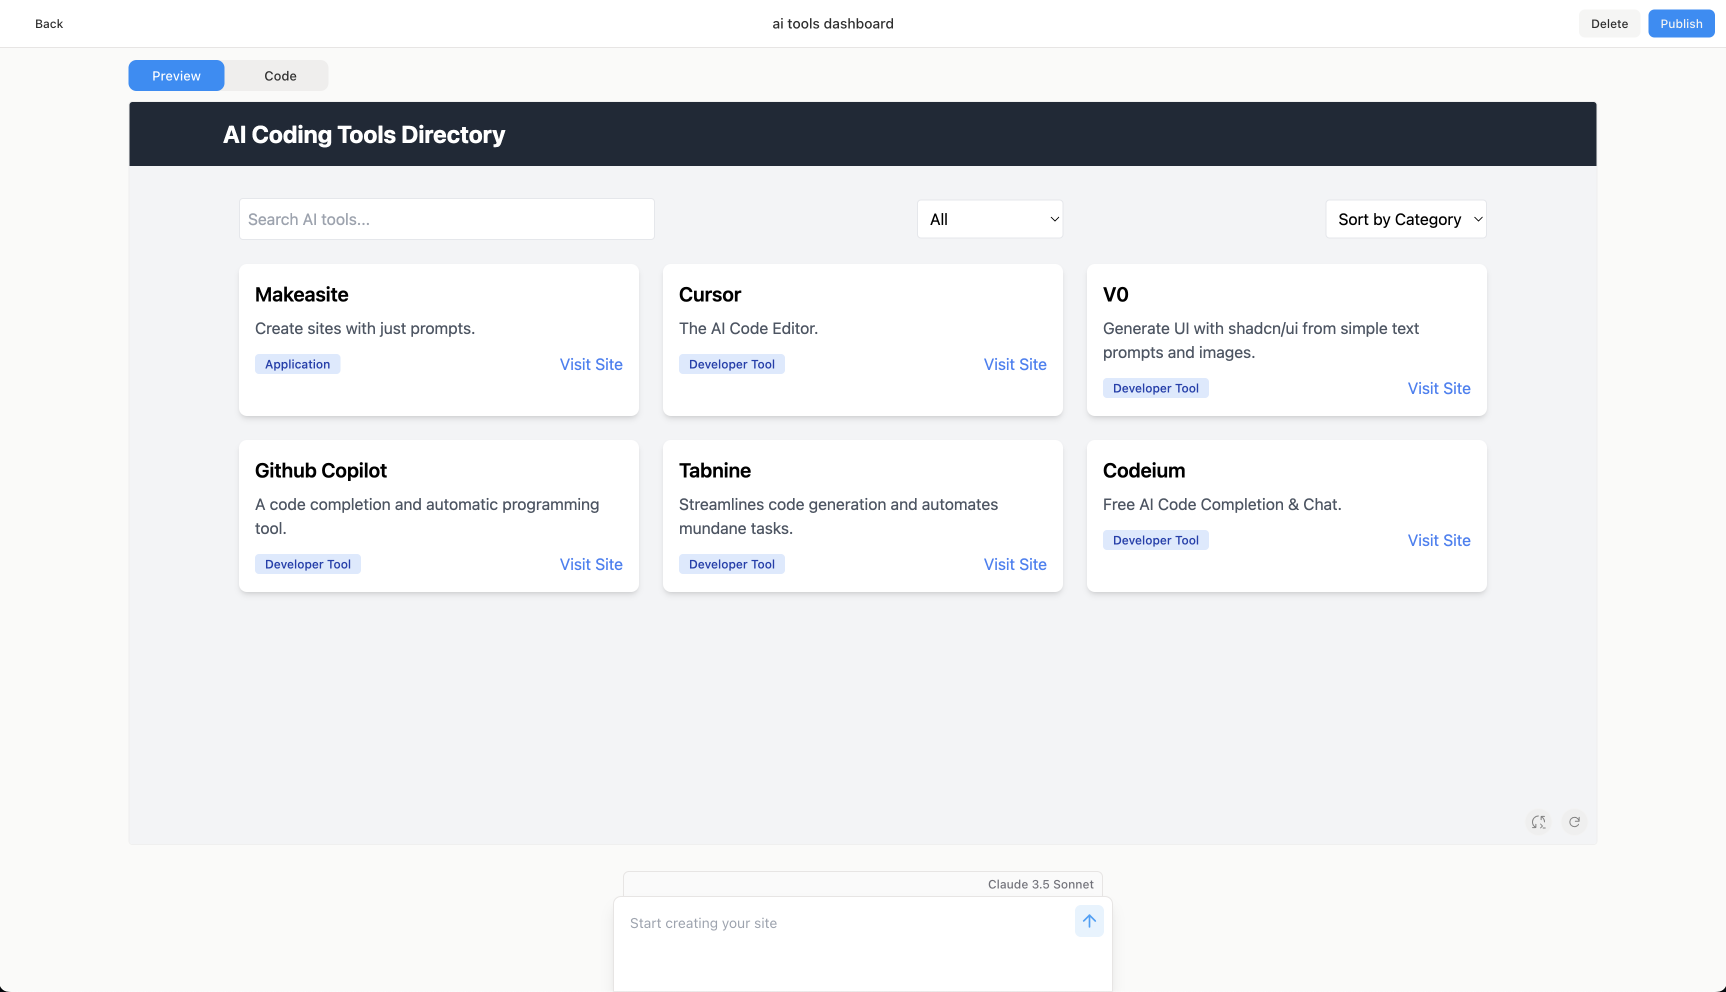Click Developer Tool tag on Codeium card
The height and width of the screenshot is (992, 1726).
pyautogui.click(x=1156, y=540)
